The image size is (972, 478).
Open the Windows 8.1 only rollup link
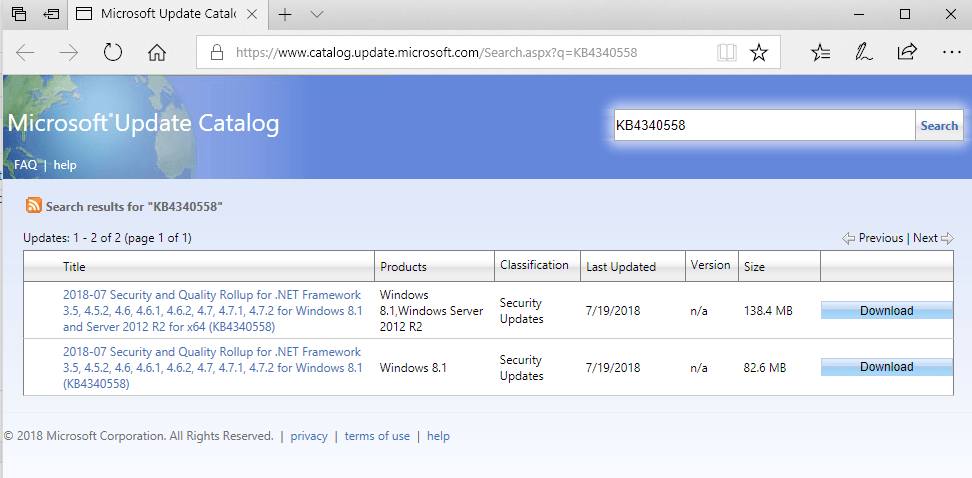[213, 368]
